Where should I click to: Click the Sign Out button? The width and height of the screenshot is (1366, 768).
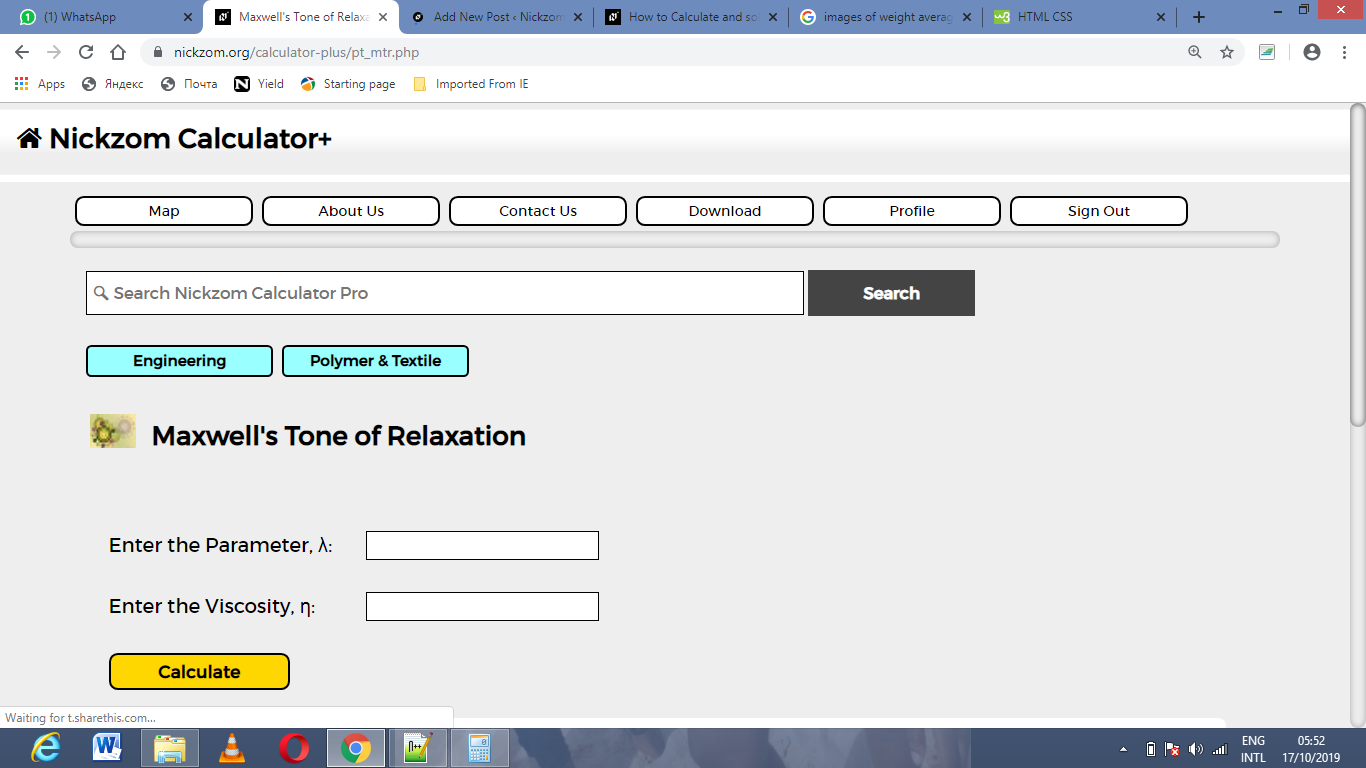click(x=1099, y=211)
